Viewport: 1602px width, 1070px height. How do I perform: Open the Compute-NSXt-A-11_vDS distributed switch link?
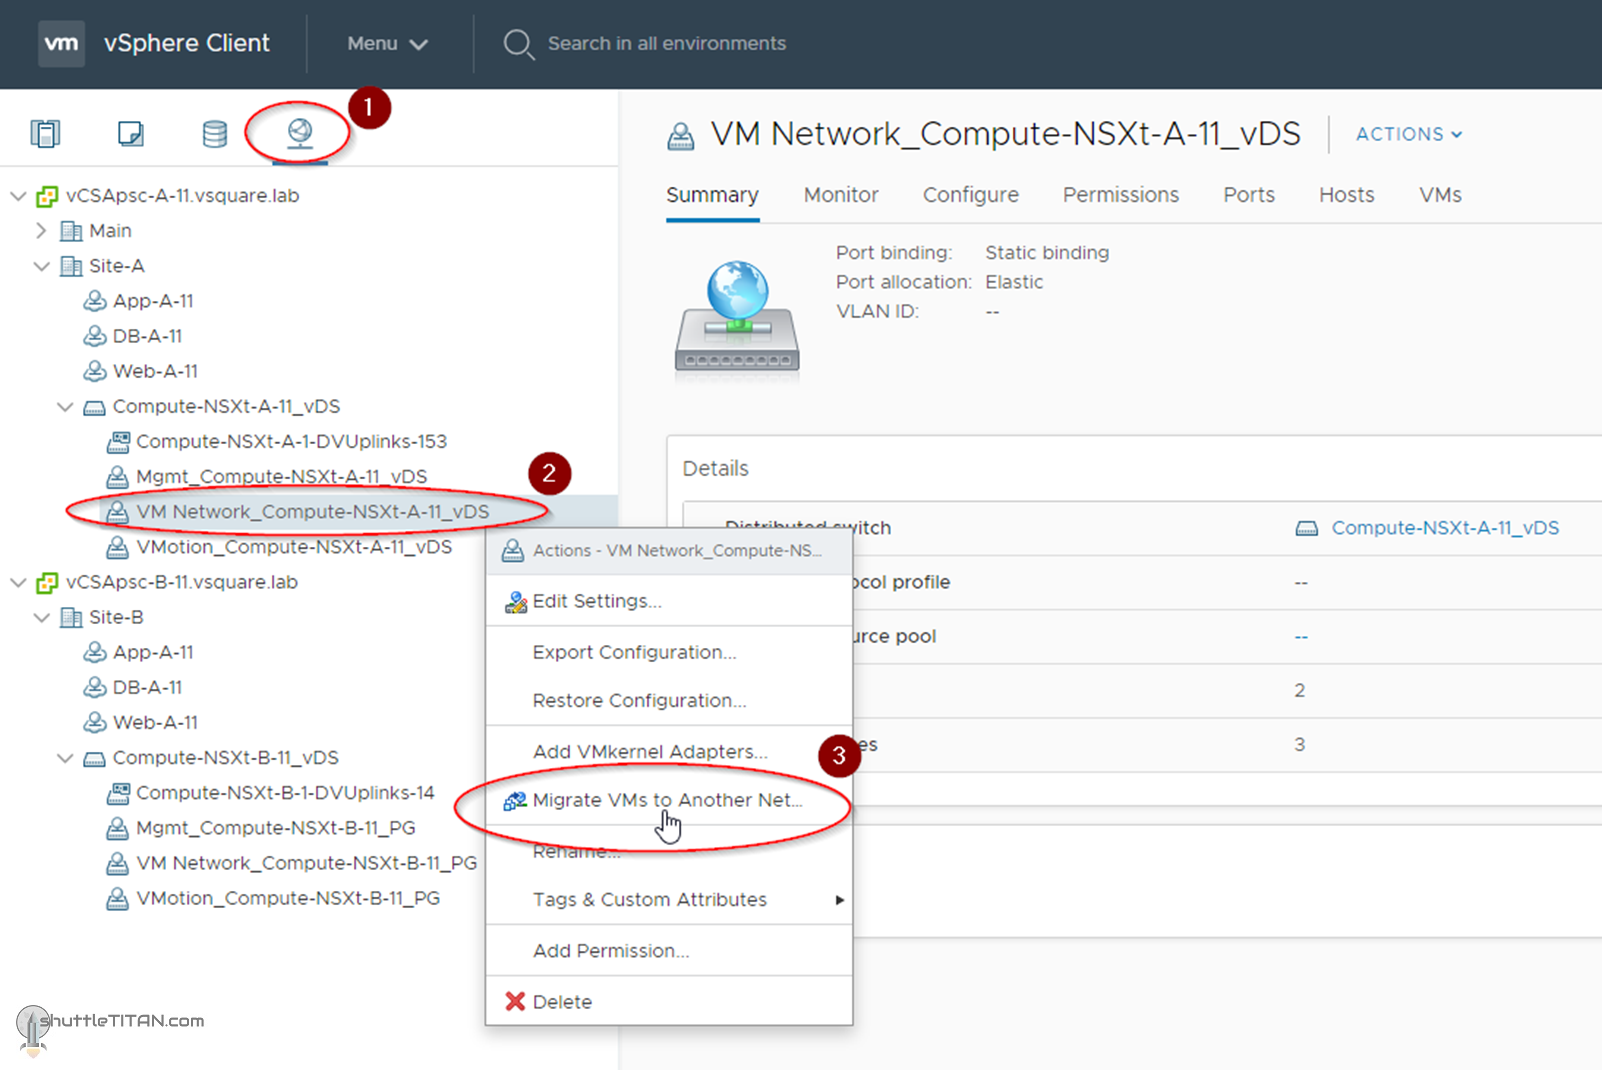tap(1444, 528)
